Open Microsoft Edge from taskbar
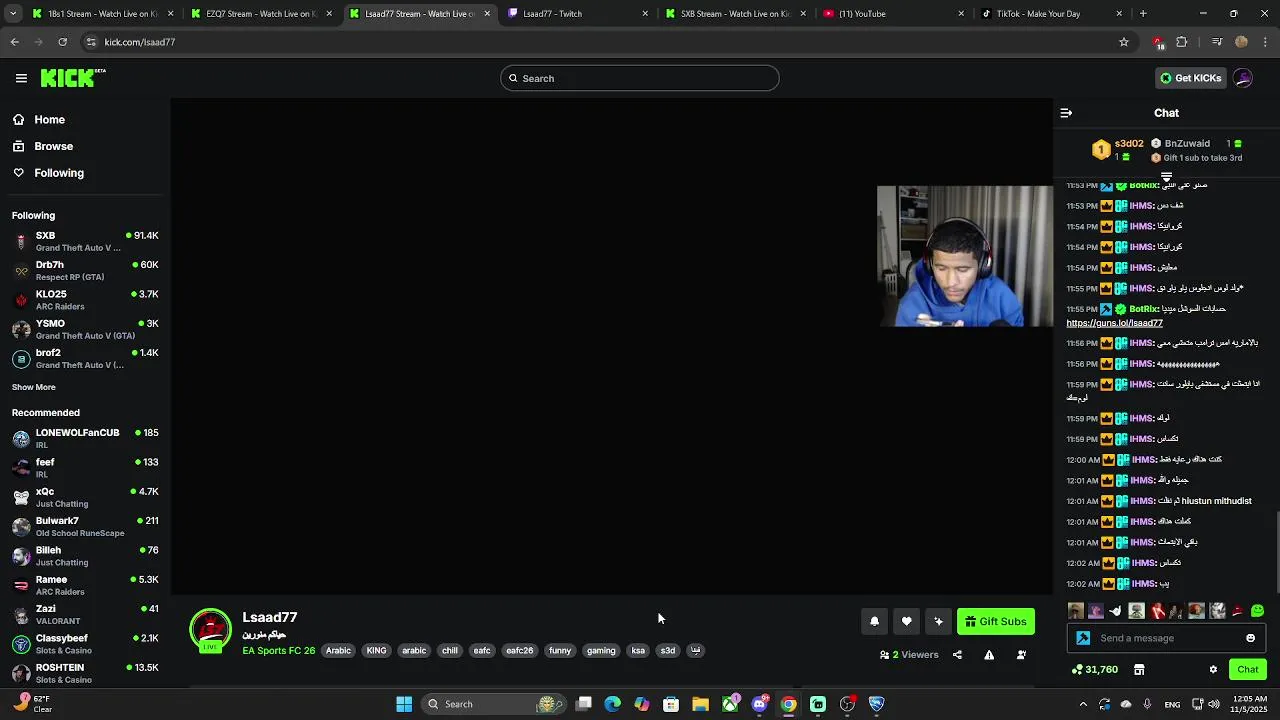Image resolution: width=1280 pixels, height=720 pixels. point(613,704)
